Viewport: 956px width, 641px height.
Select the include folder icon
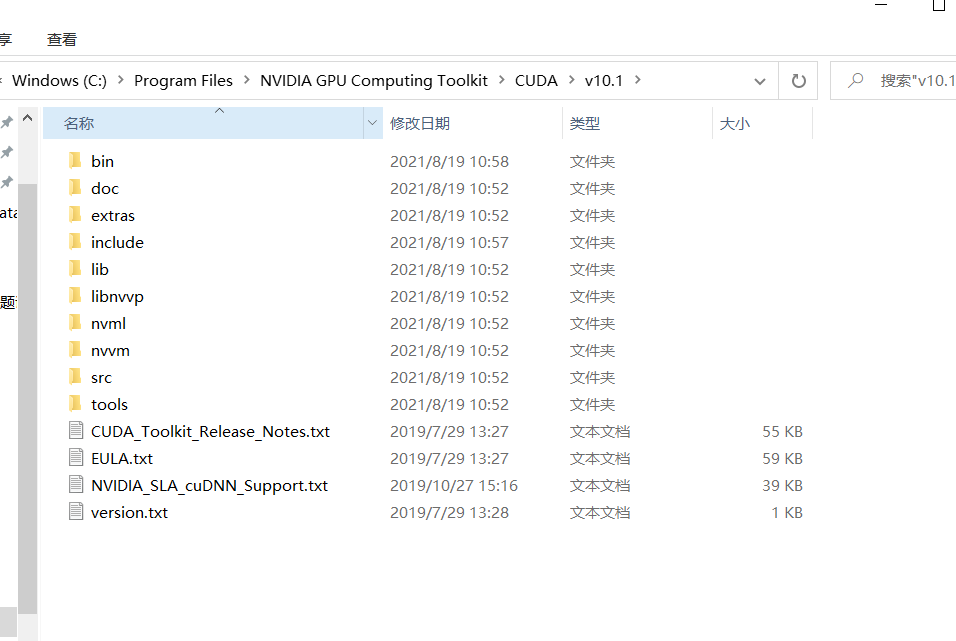pos(75,242)
